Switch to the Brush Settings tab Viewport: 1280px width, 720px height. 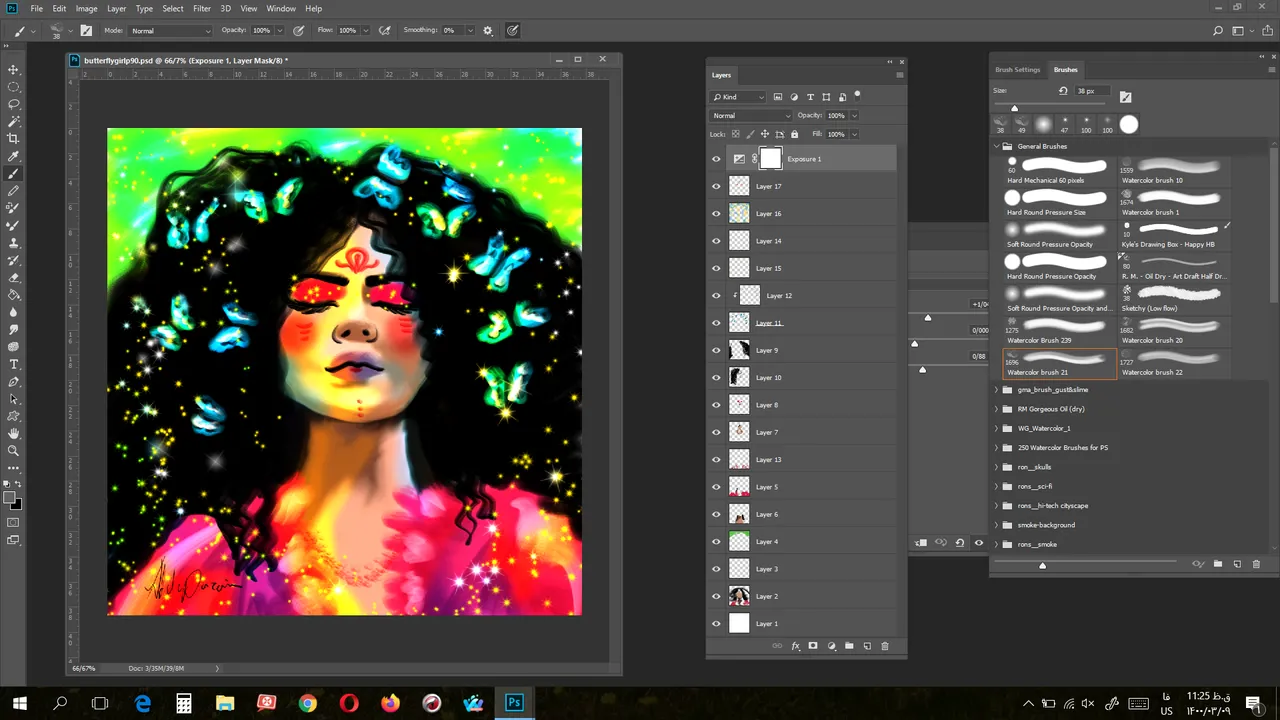pyautogui.click(x=1018, y=70)
